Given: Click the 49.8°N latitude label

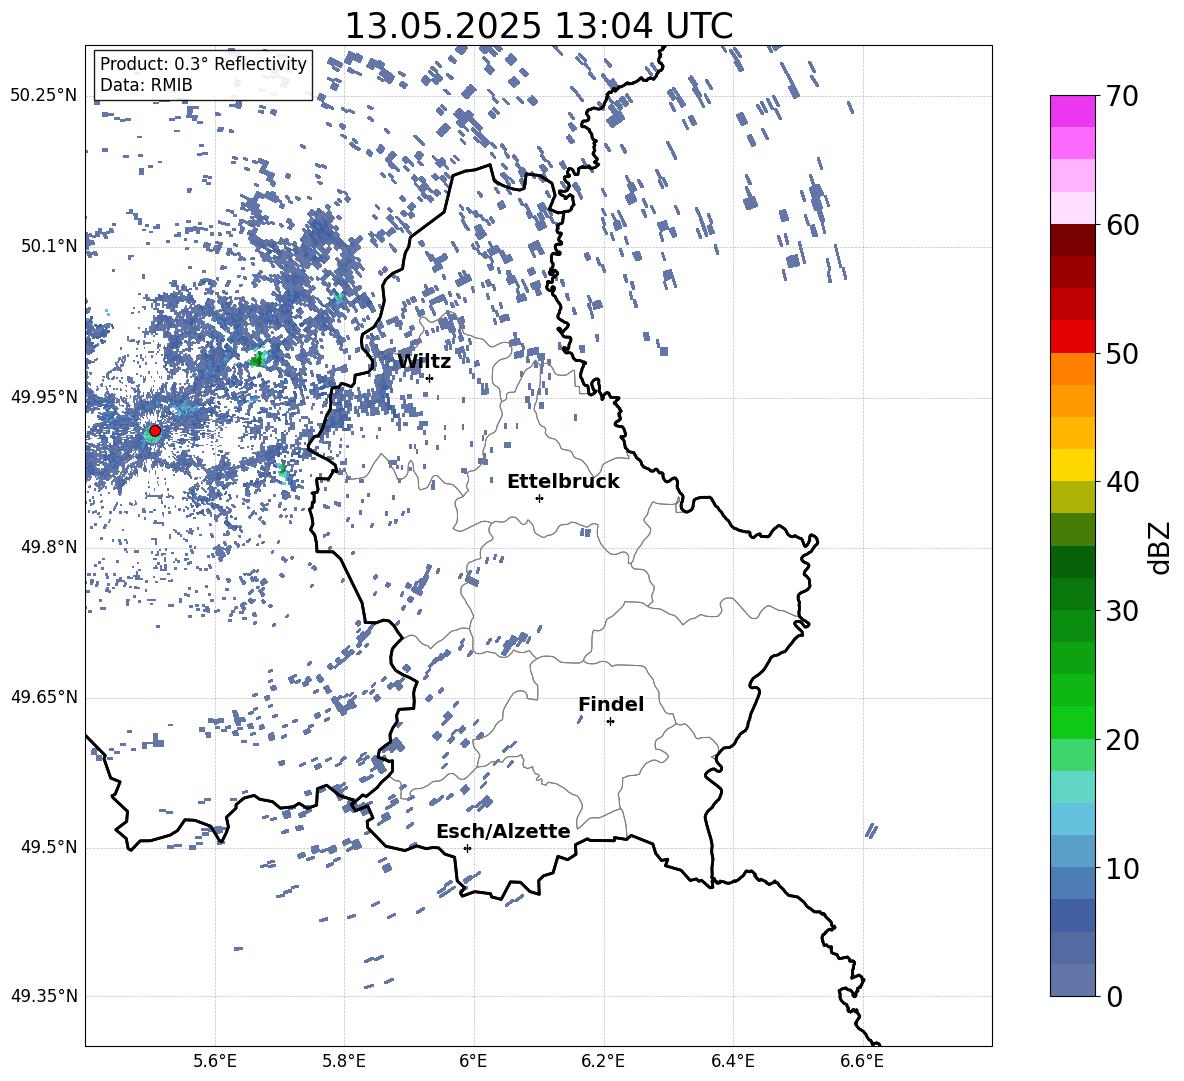Looking at the screenshot, I should (x=50, y=547).
